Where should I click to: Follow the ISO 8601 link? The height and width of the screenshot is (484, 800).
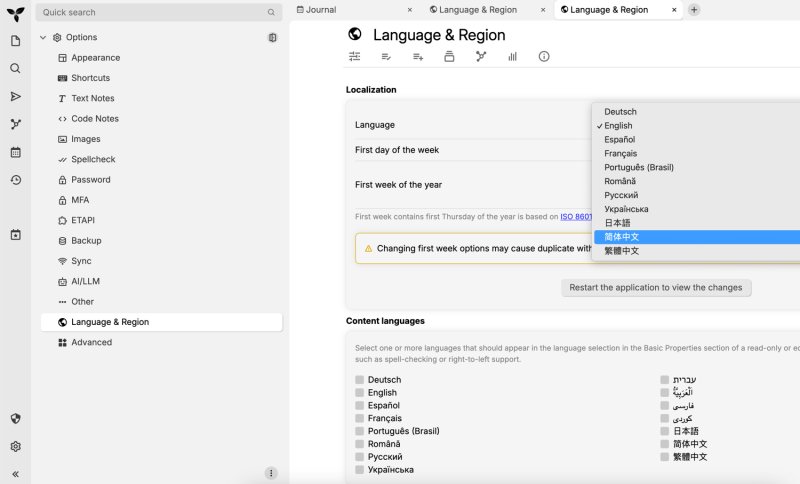576,216
